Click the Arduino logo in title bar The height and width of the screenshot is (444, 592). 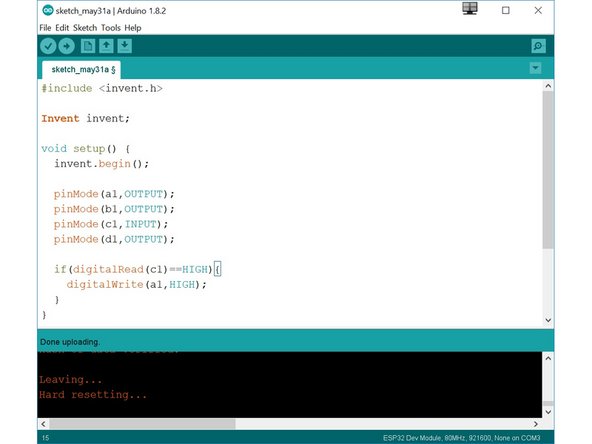[x=48, y=10]
